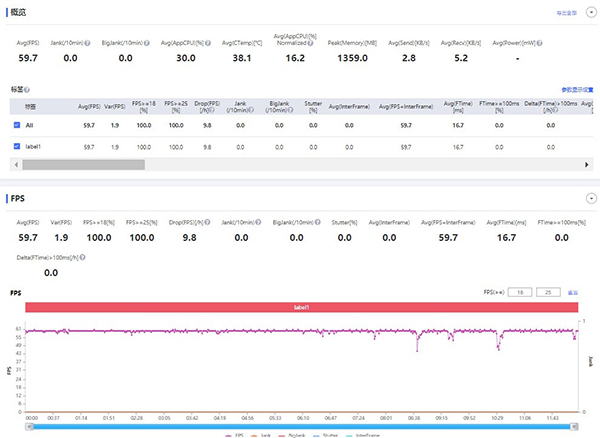Image resolution: width=600 pixels, height=438 pixels.
Task: Click the blue timeline range slider below chart
Action: click(301, 427)
